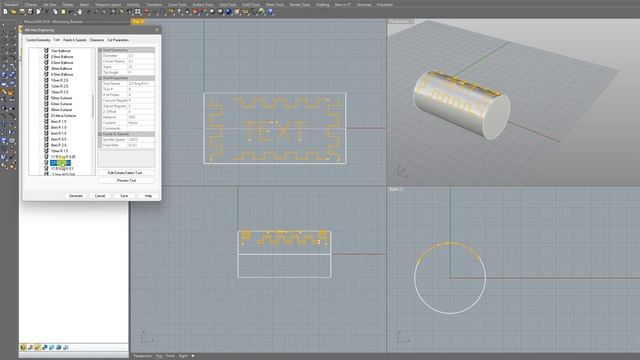Click the Right viewport title label
The image size is (640, 360).
pyautogui.click(x=396, y=189)
